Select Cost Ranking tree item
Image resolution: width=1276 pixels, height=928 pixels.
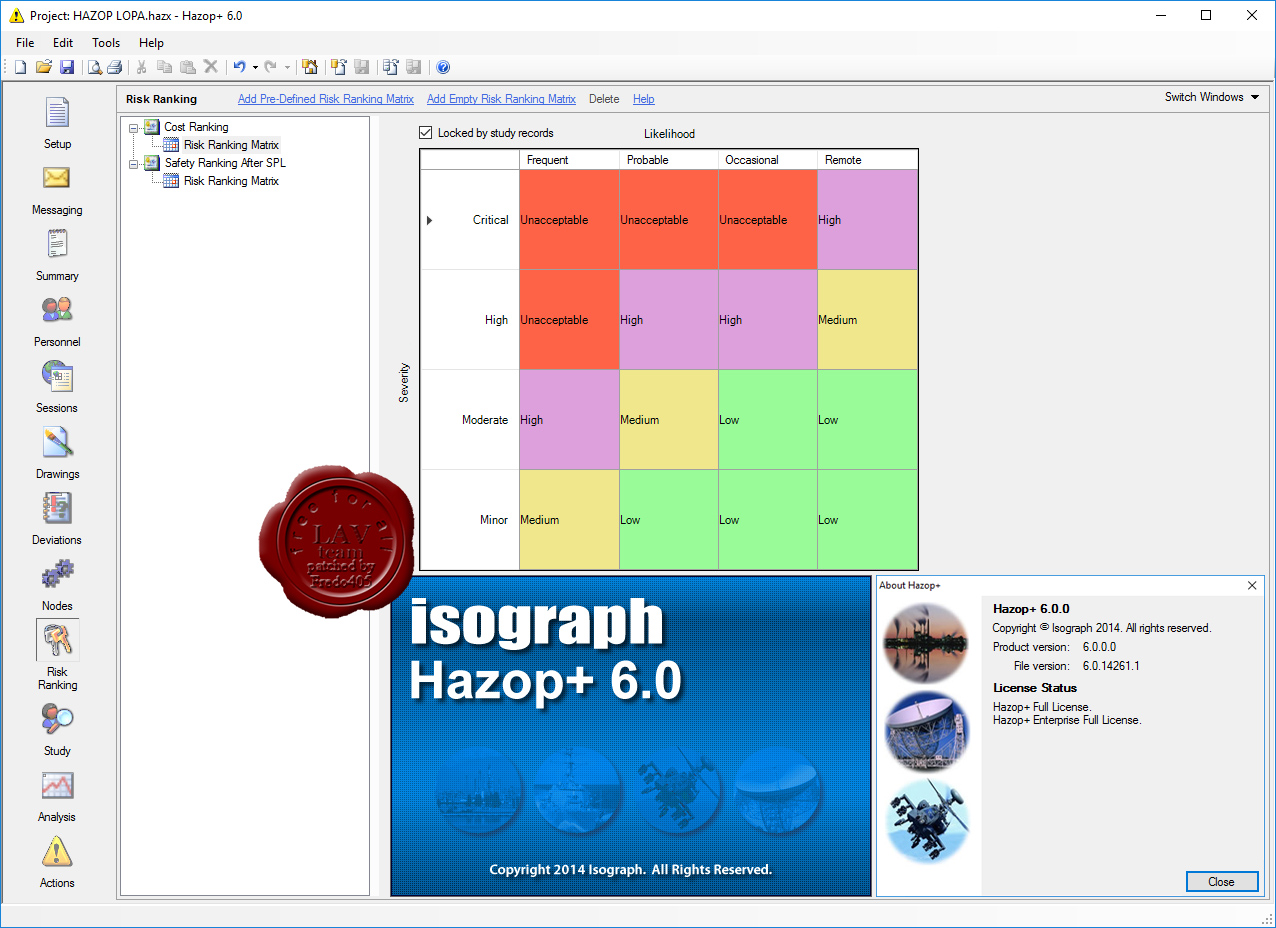196,127
